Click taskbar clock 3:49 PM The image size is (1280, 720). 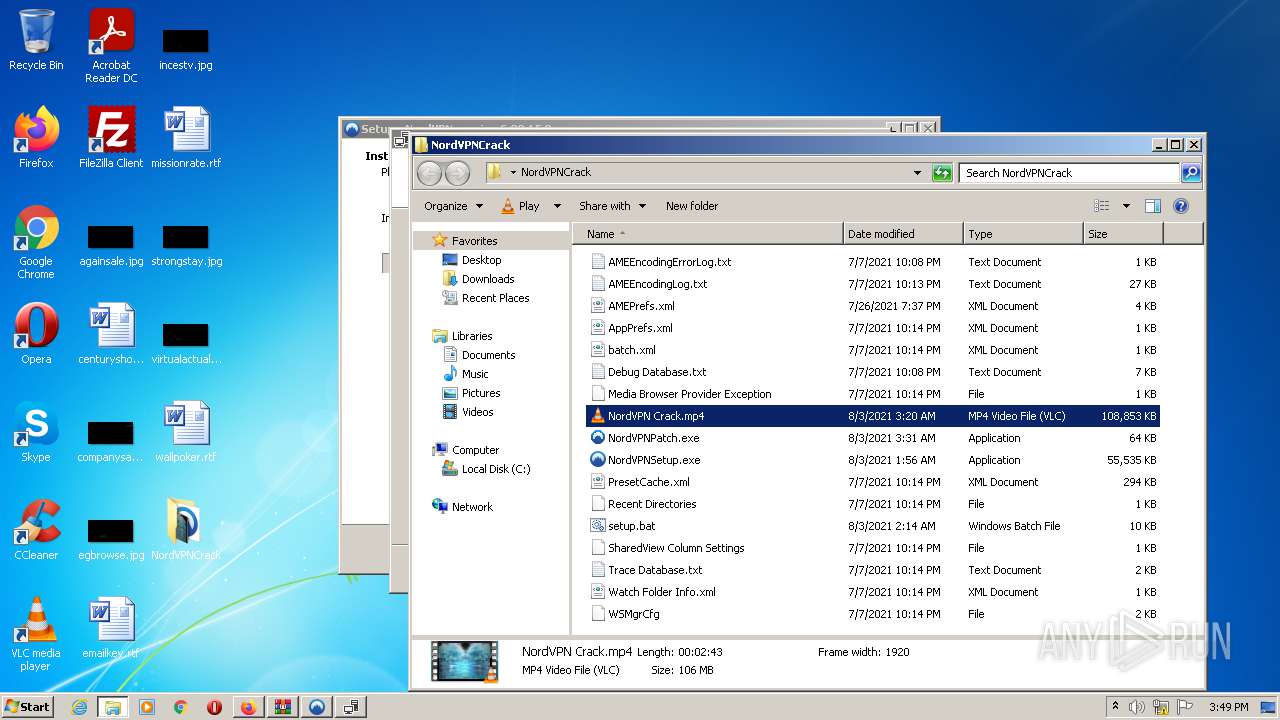point(1228,707)
